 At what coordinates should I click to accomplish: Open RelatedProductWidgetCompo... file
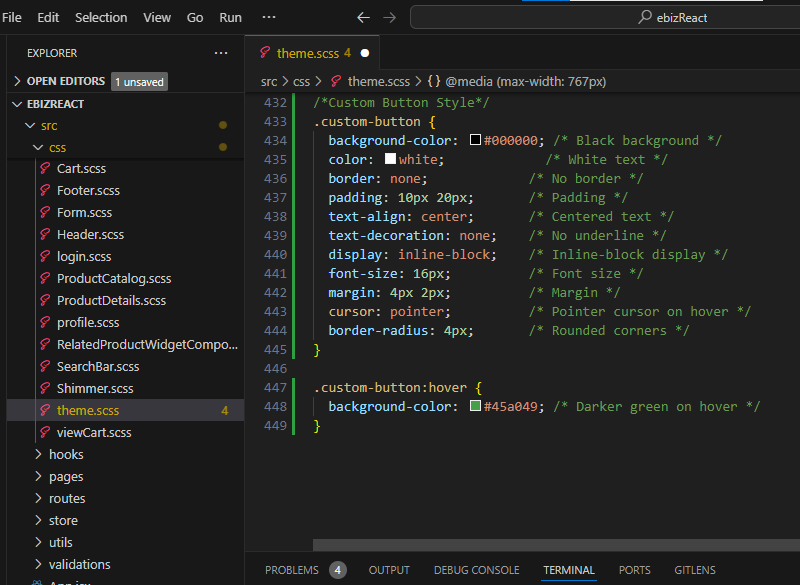147,344
